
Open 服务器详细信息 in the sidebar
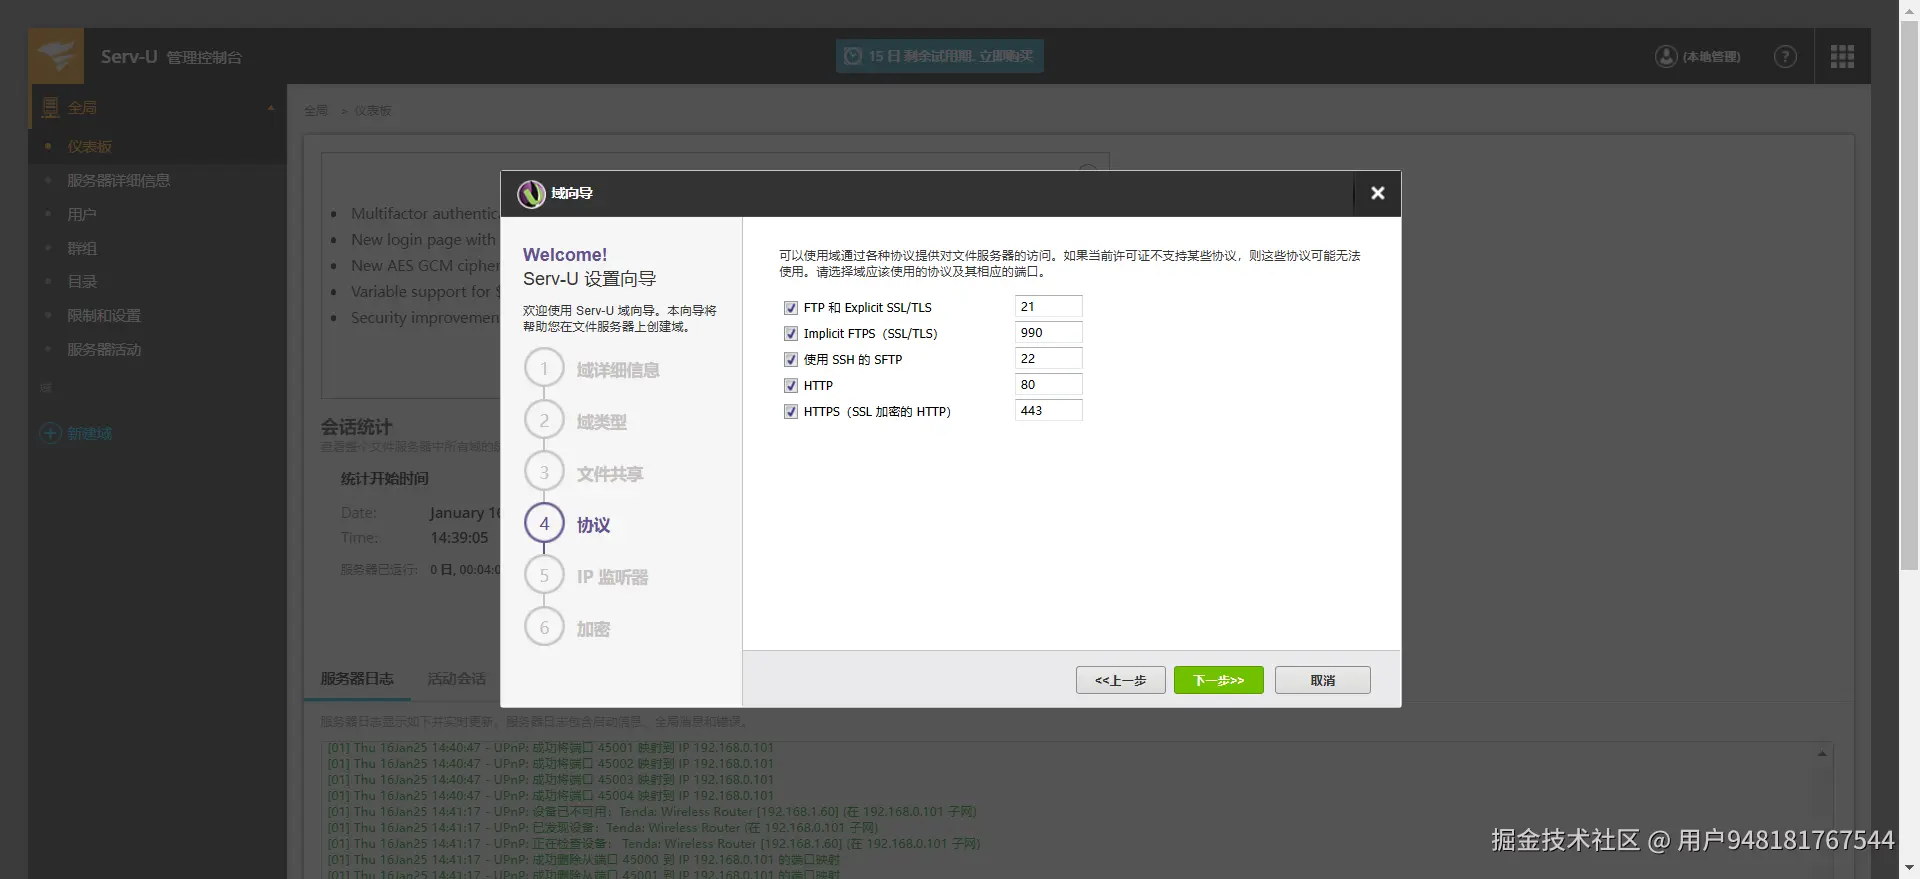point(118,181)
